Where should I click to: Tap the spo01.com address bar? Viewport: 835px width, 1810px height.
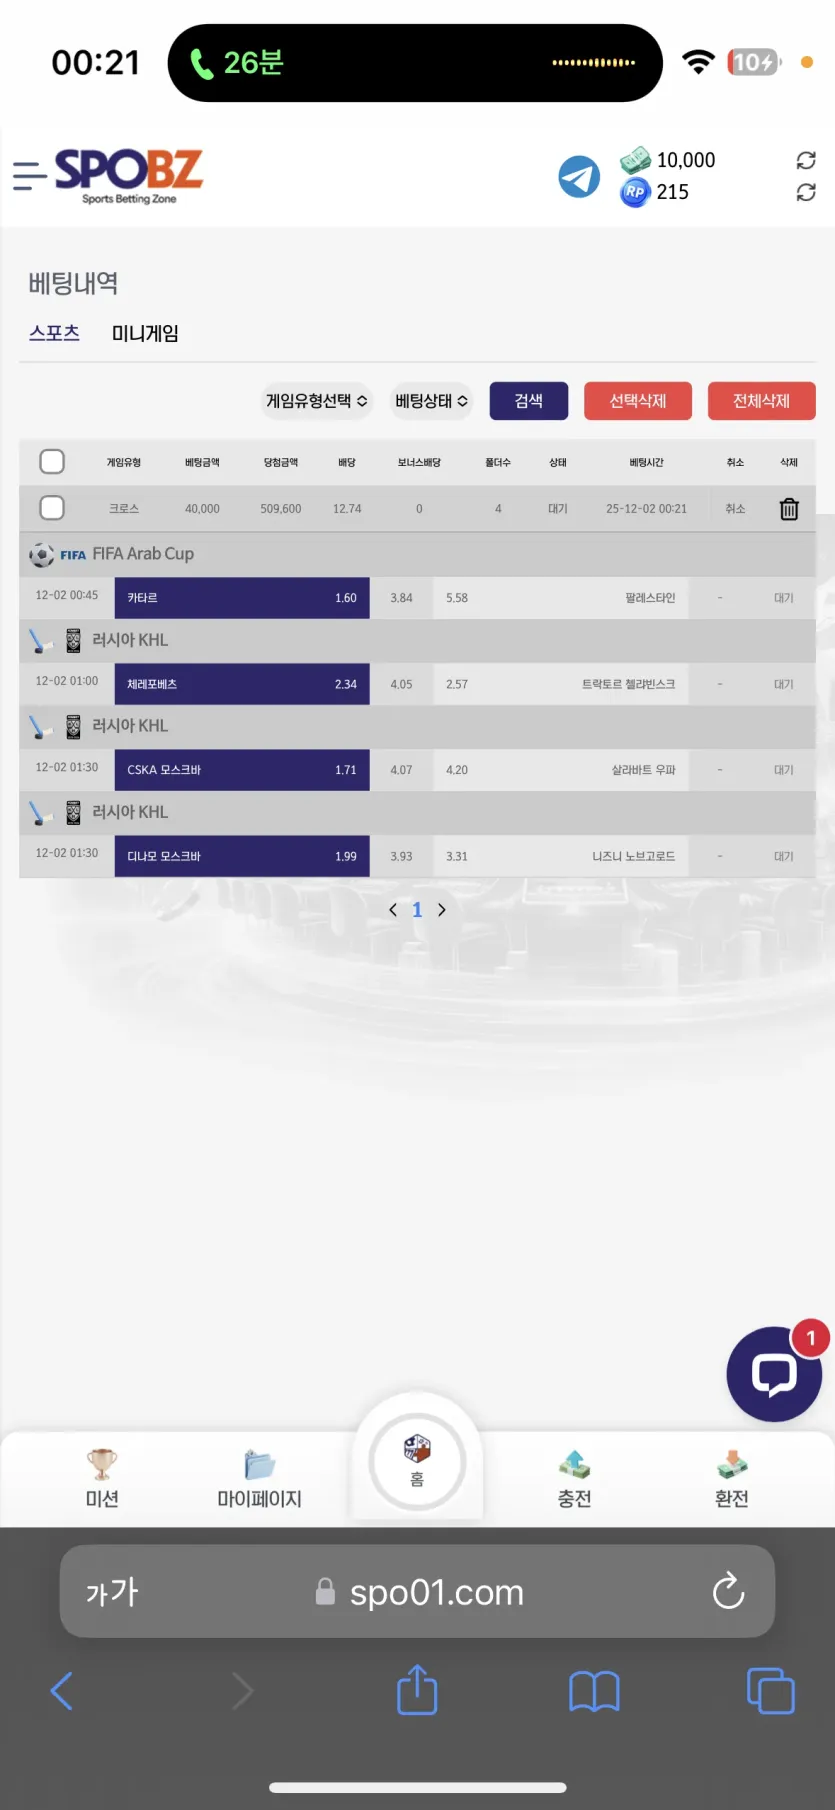pos(417,1591)
